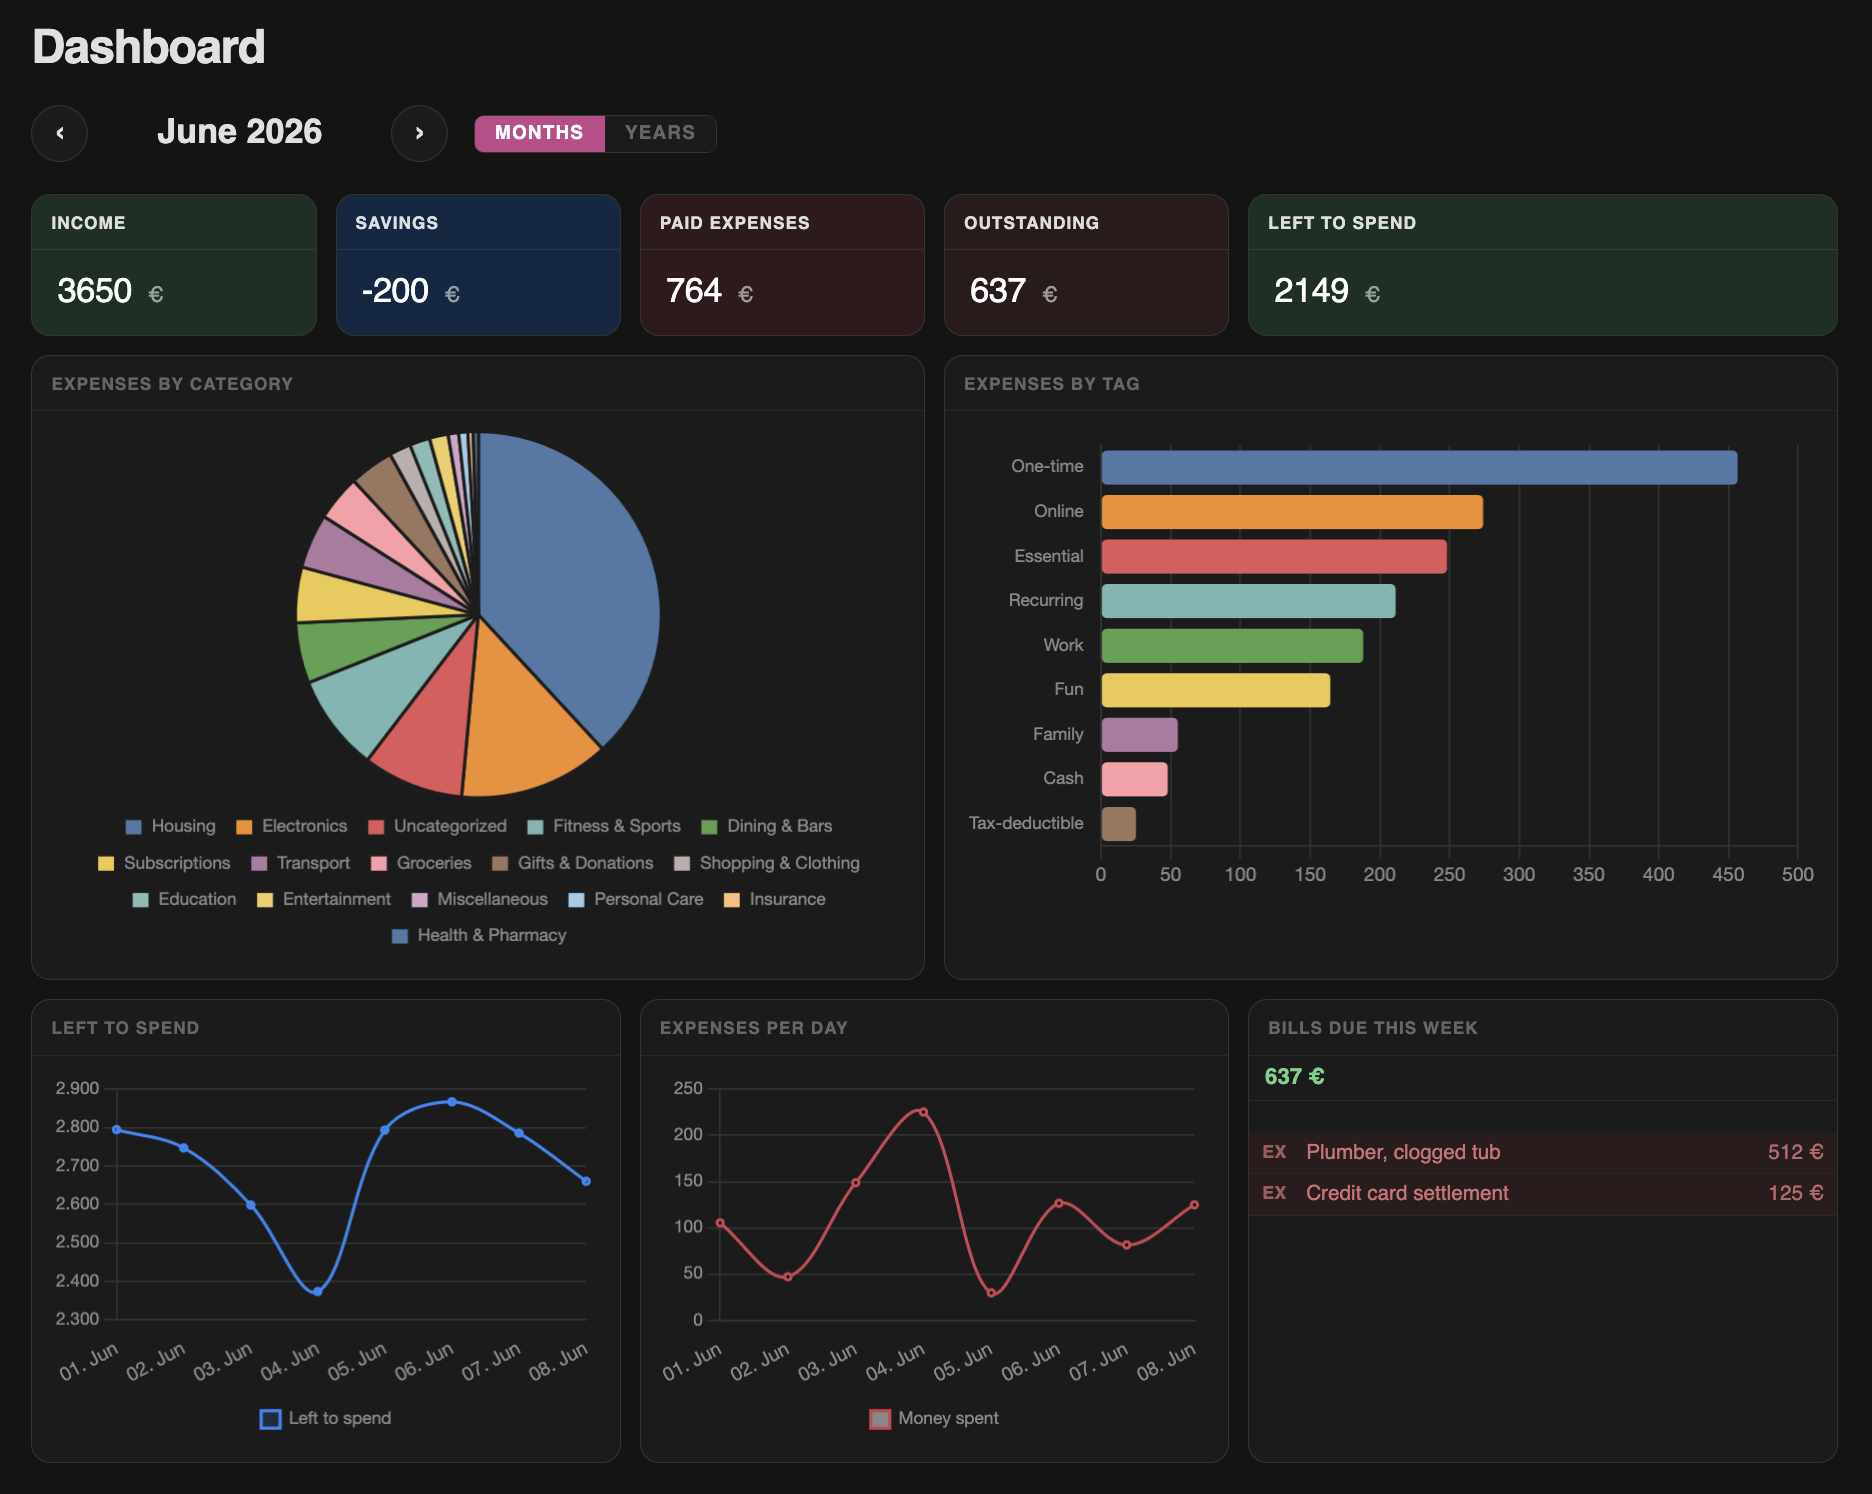Image resolution: width=1872 pixels, height=1494 pixels.
Task: Click the Recurring tag bar
Action: tap(1248, 601)
